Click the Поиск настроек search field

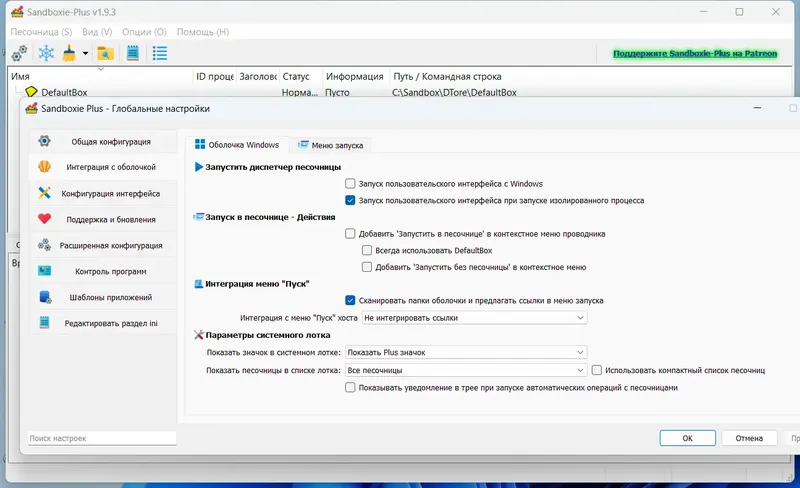tap(103, 438)
